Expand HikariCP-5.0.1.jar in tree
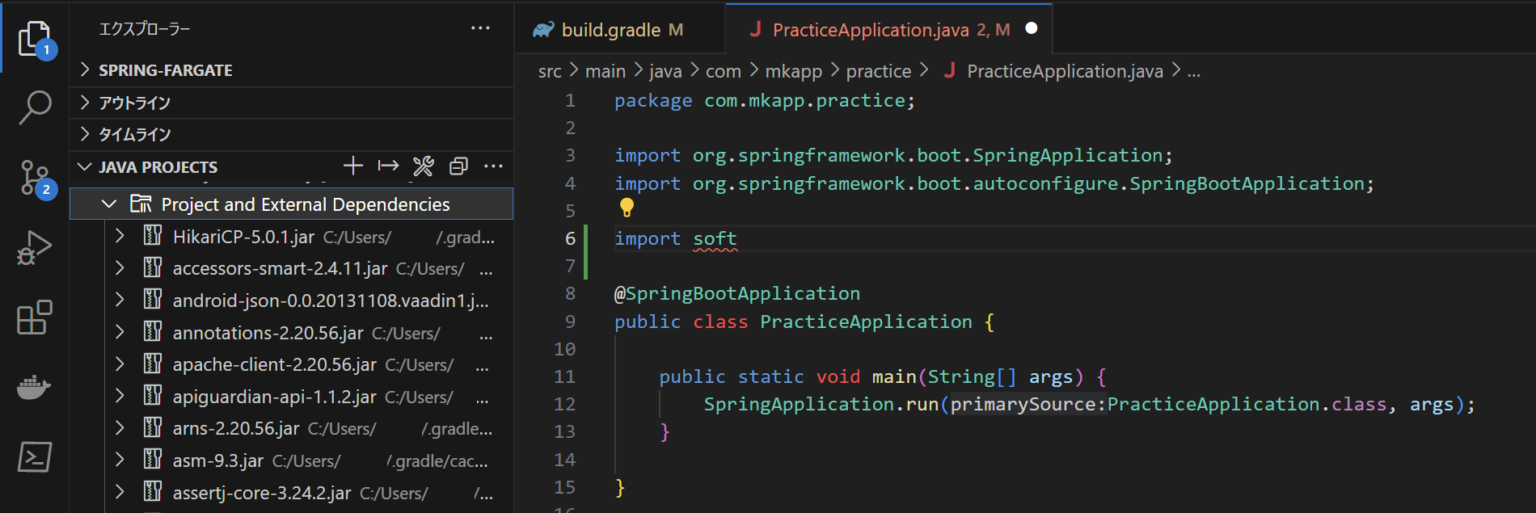1536x513 pixels. pyautogui.click(x=119, y=237)
